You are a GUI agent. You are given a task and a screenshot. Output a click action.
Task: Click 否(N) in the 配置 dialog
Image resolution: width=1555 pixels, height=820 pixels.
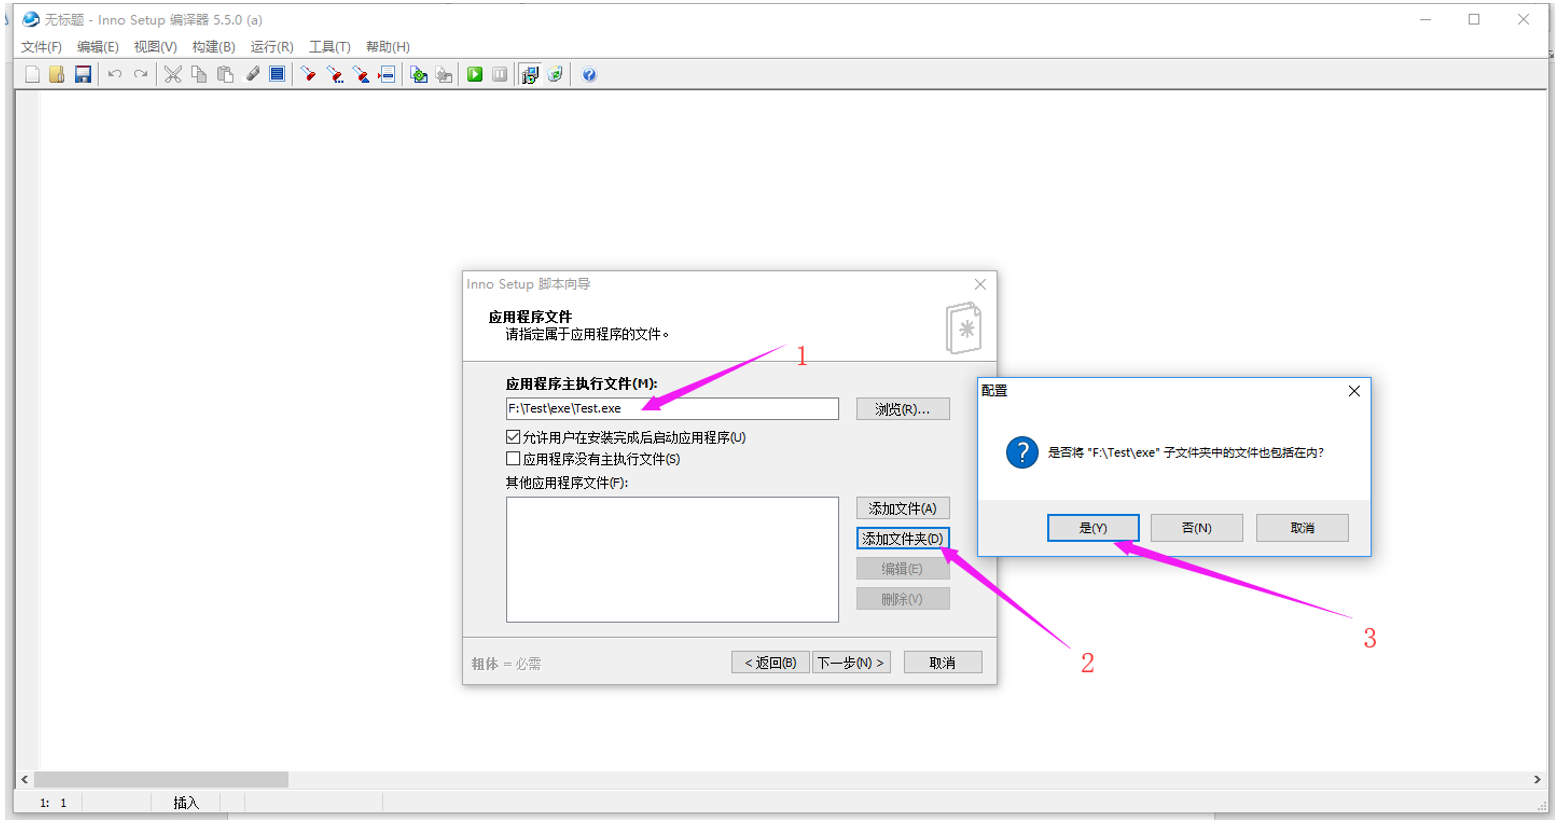(1197, 528)
